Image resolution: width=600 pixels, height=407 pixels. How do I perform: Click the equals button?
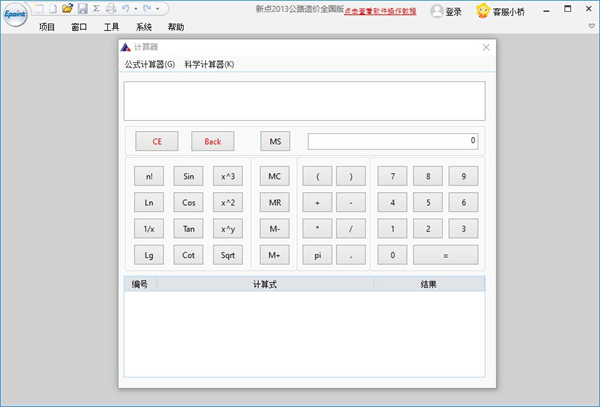(x=445, y=255)
